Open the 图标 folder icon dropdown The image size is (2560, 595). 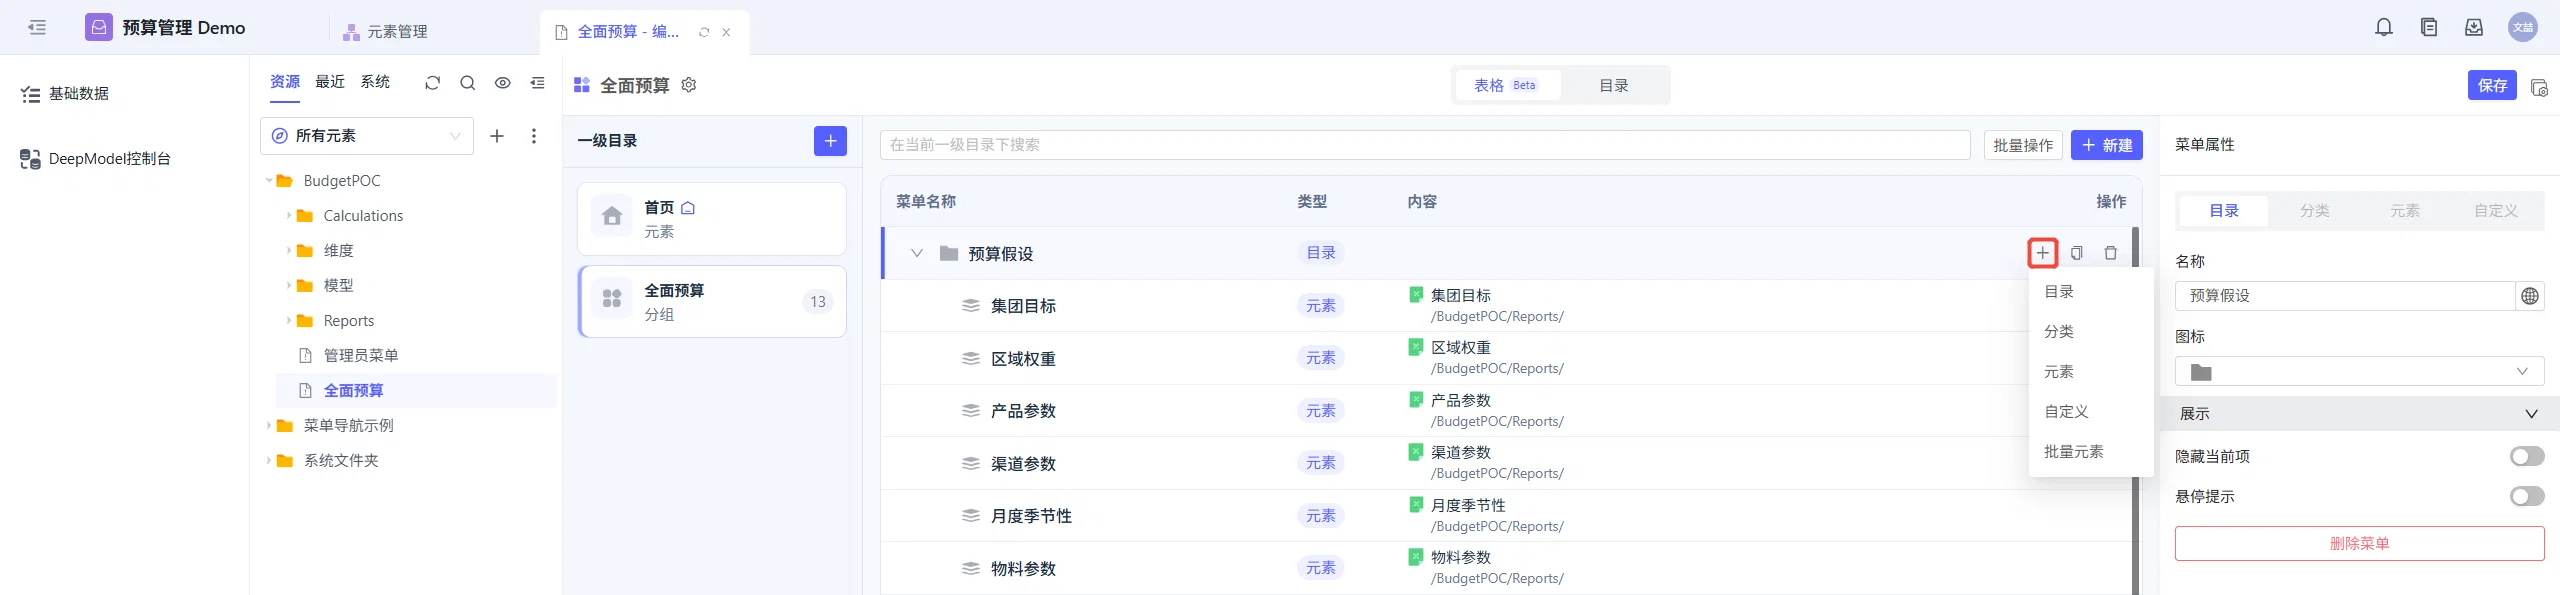[x=2359, y=372]
